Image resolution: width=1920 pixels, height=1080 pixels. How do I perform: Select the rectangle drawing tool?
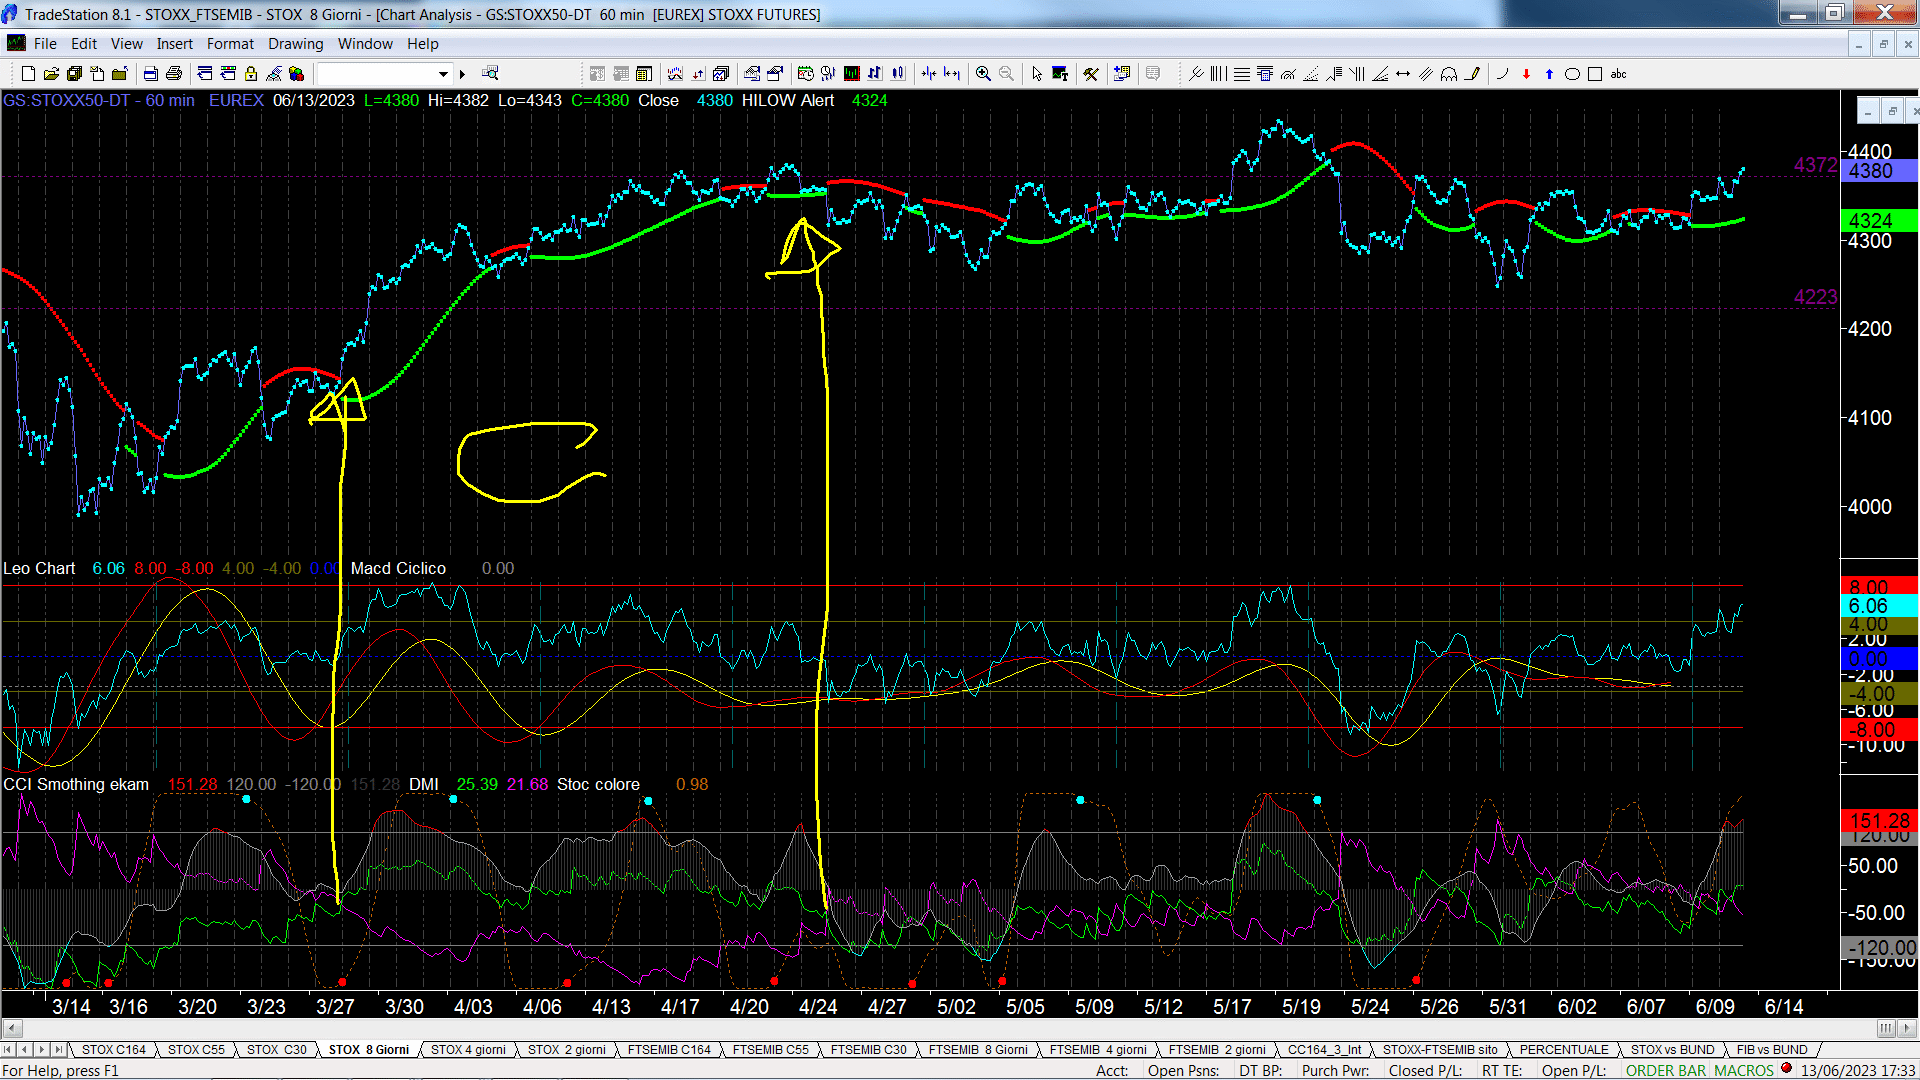1595,74
